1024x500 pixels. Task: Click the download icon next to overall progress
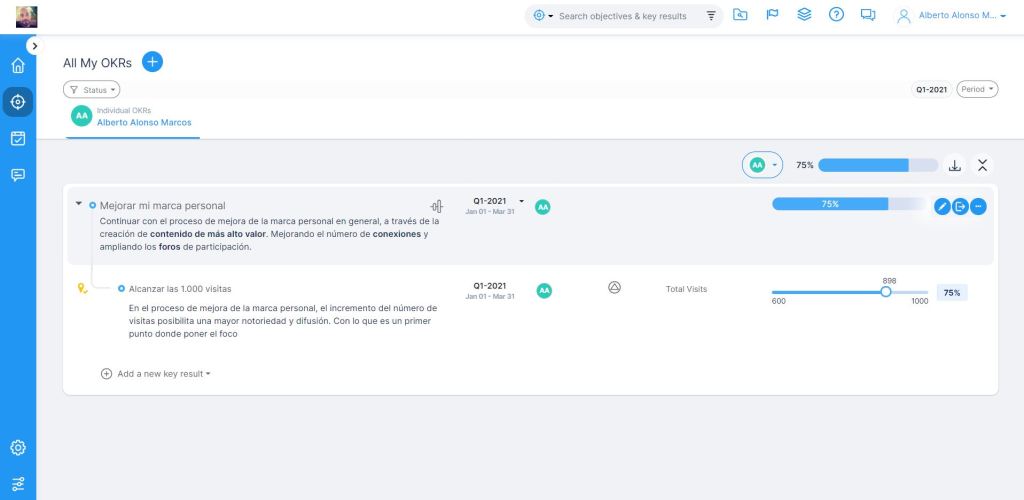coord(954,165)
